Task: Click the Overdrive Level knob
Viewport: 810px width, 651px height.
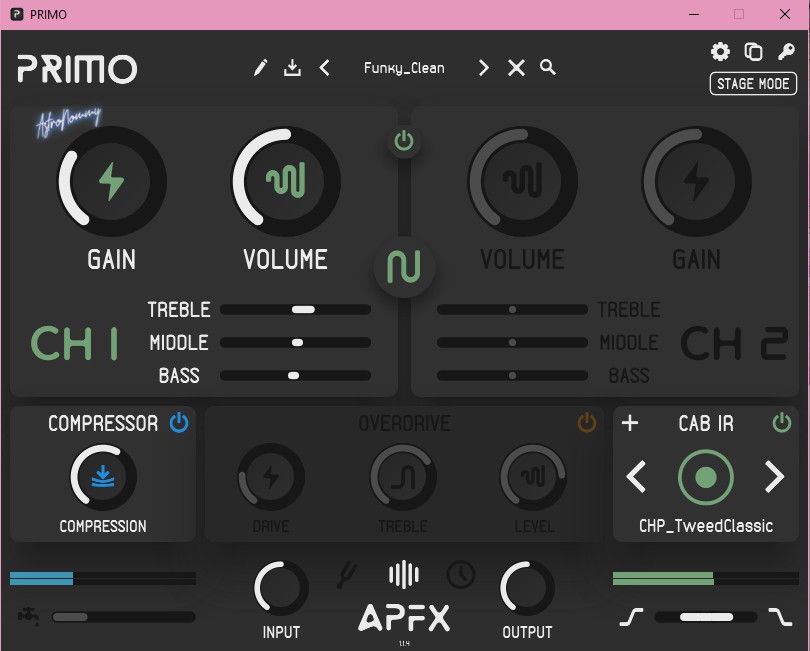Action: pyautogui.click(x=533, y=477)
